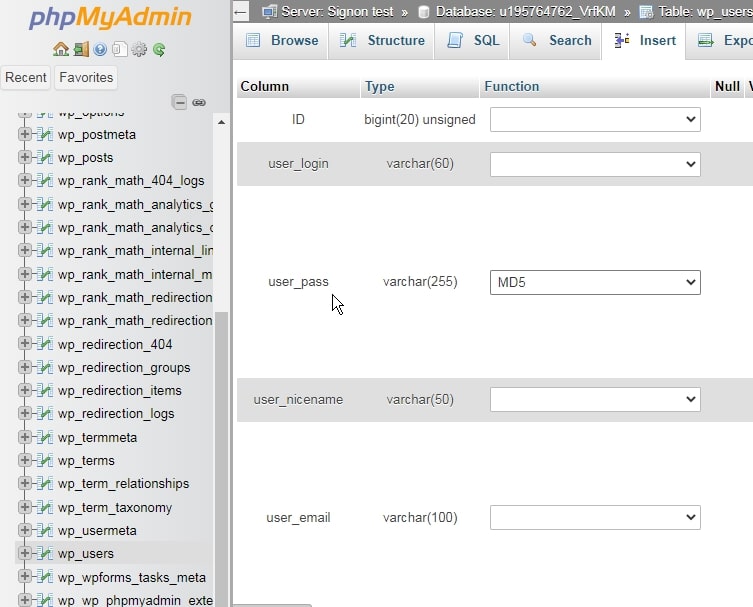Expand the wp_users tree node
The height and width of the screenshot is (607, 753).
[25, 553]
